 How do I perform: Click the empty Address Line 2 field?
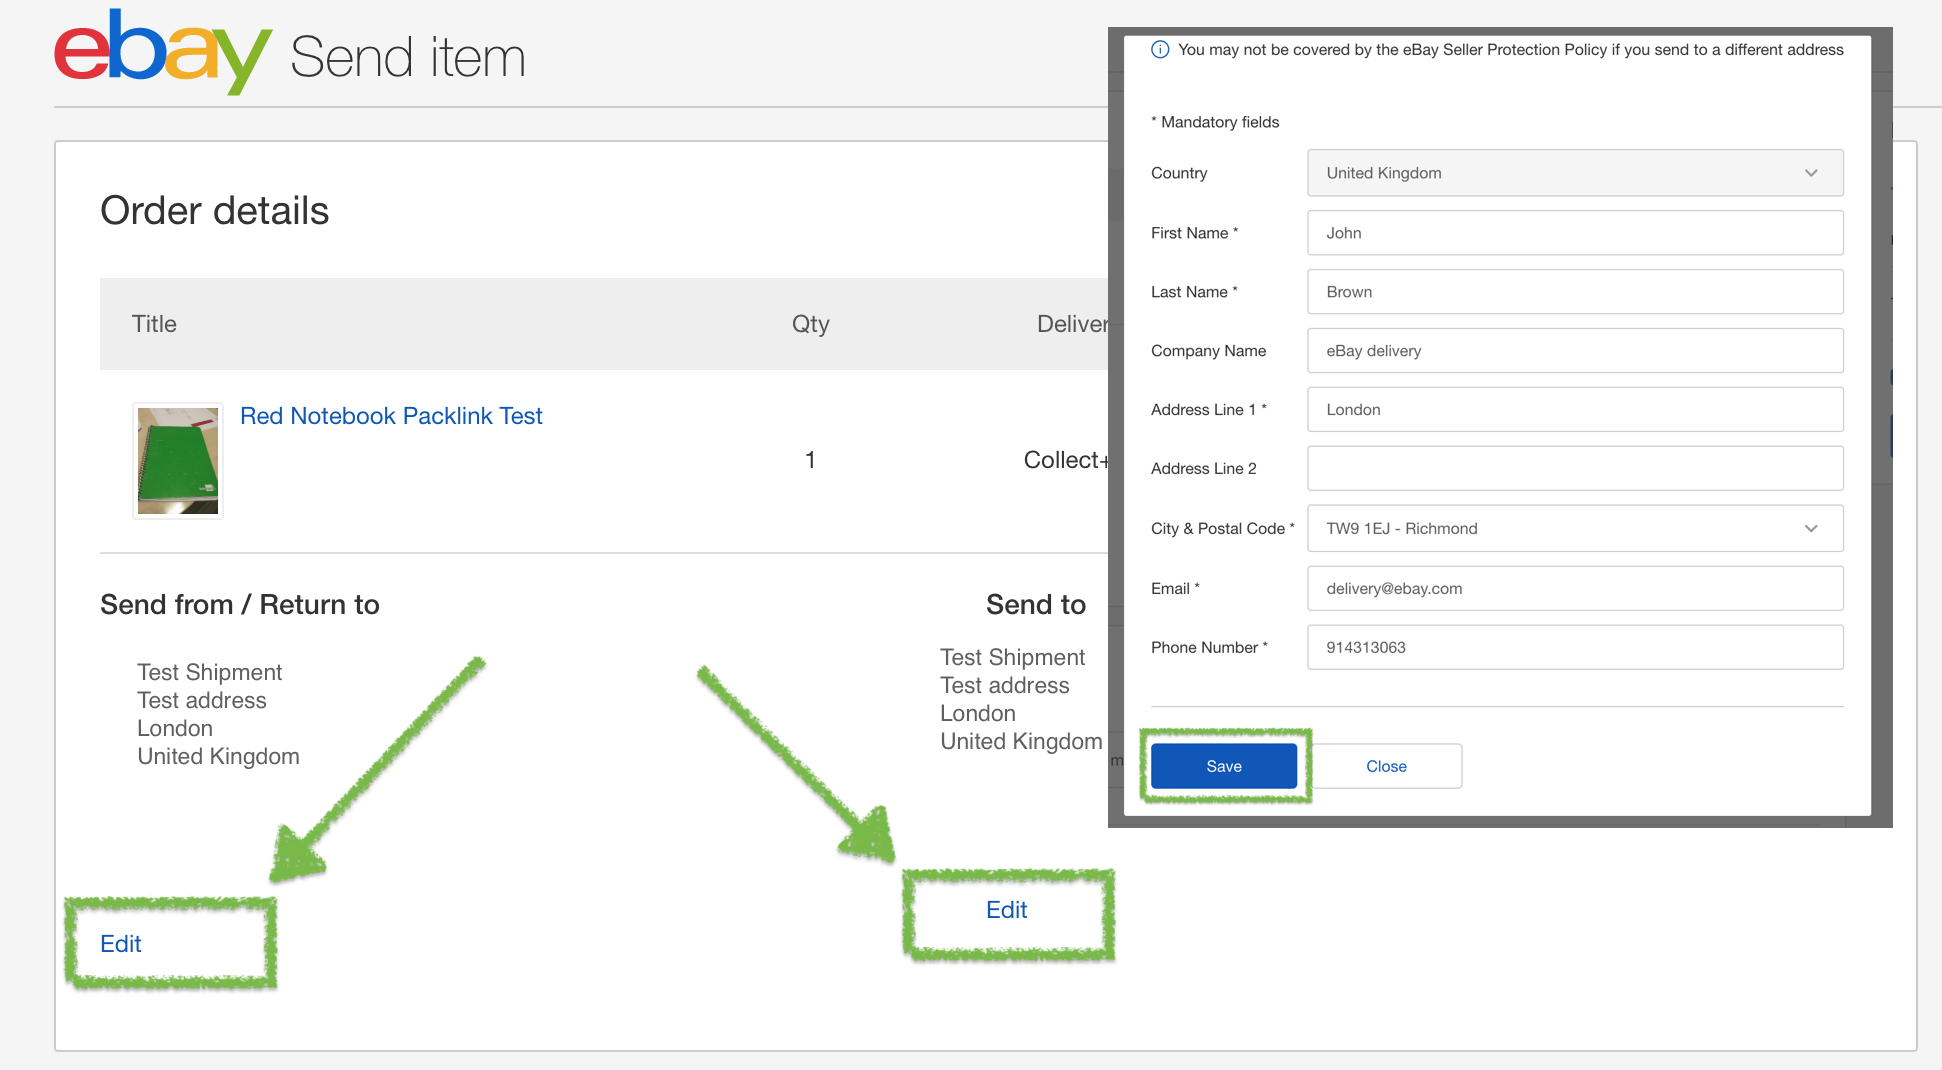point(1575,468)
